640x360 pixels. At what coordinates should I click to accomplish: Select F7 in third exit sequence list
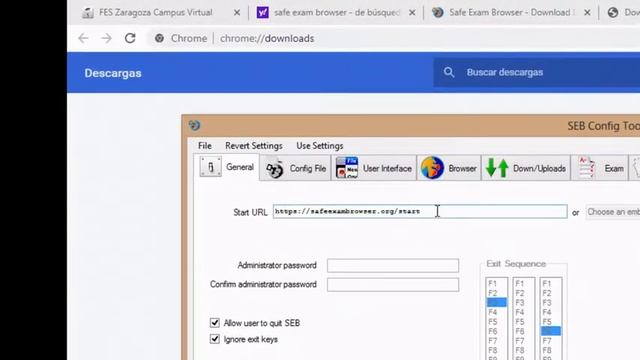tap(551, 341)
